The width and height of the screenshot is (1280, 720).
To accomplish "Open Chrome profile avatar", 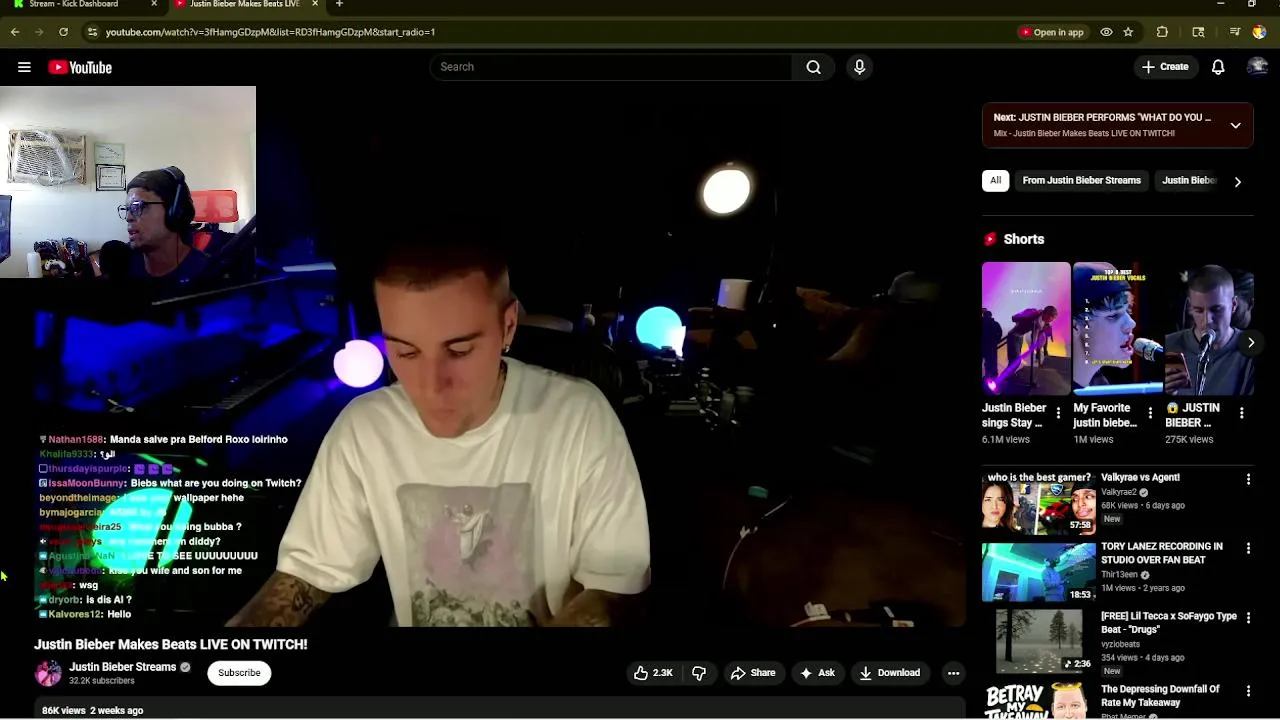I will [x=1259, y=32].
